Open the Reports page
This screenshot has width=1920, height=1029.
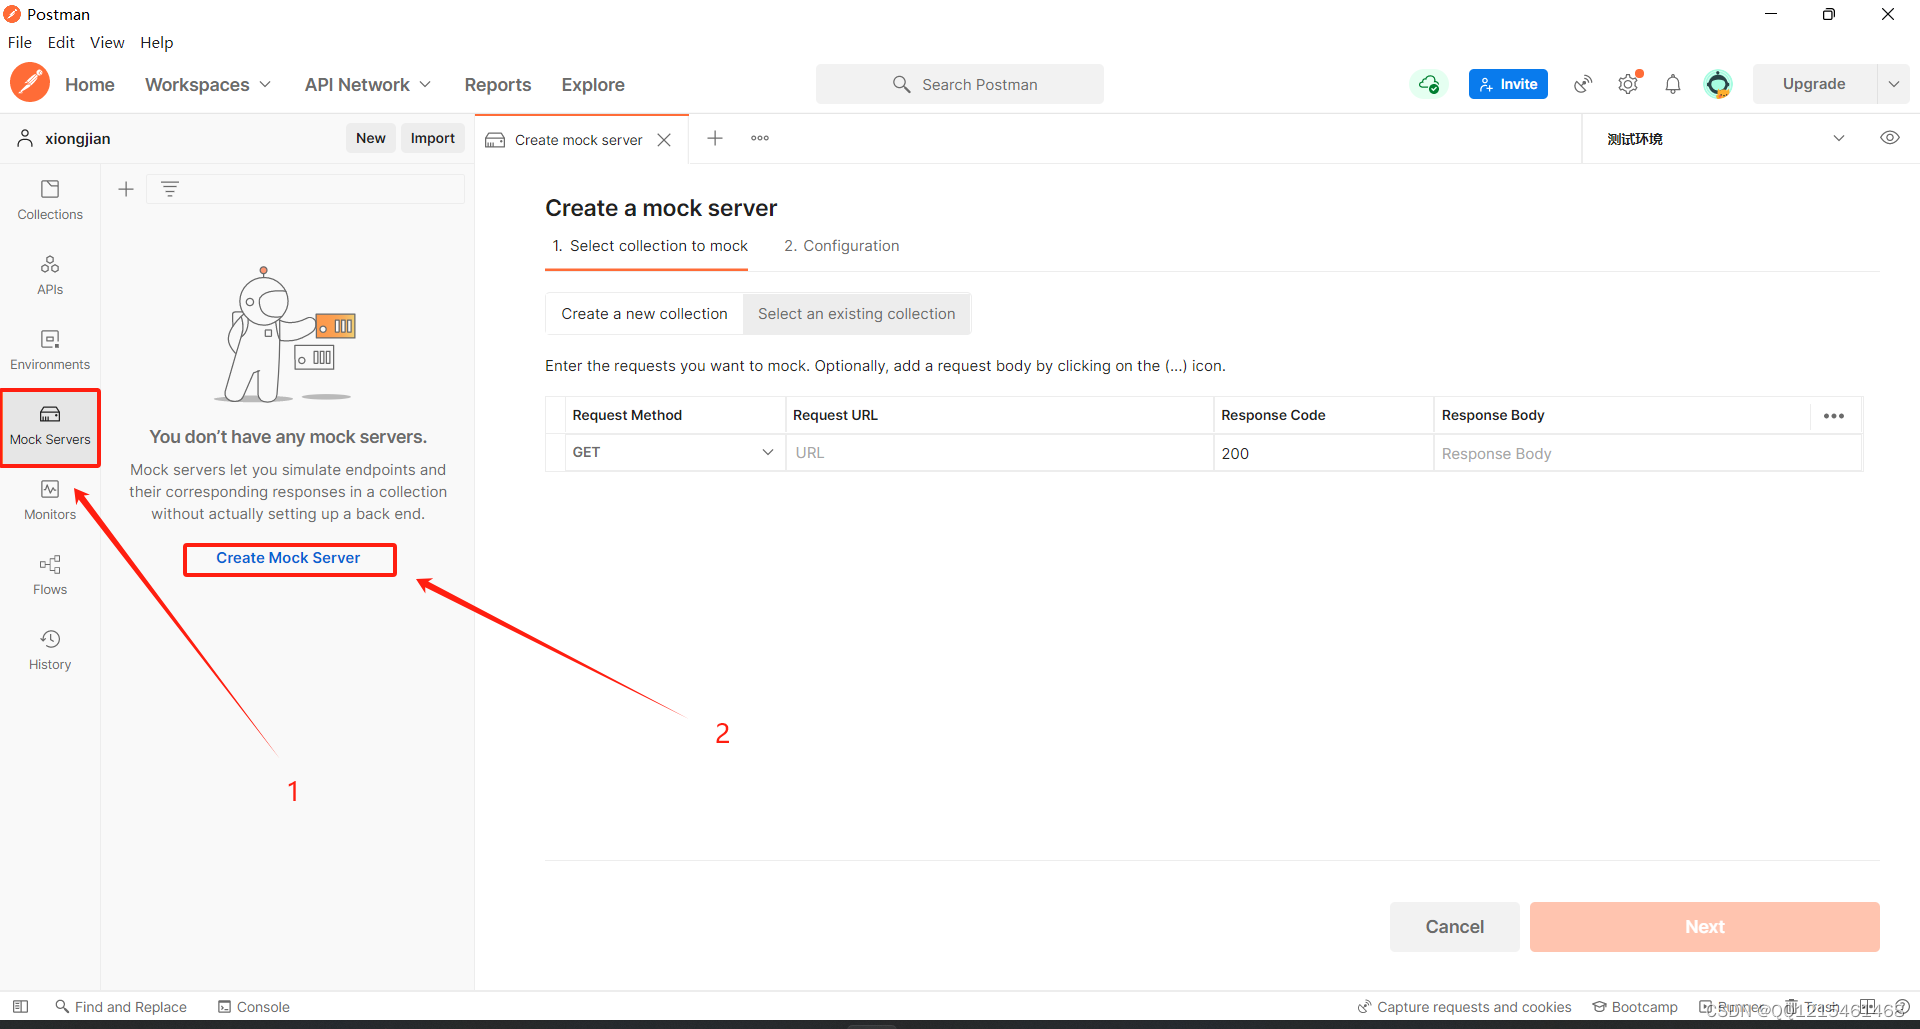(x=498, y=85)
